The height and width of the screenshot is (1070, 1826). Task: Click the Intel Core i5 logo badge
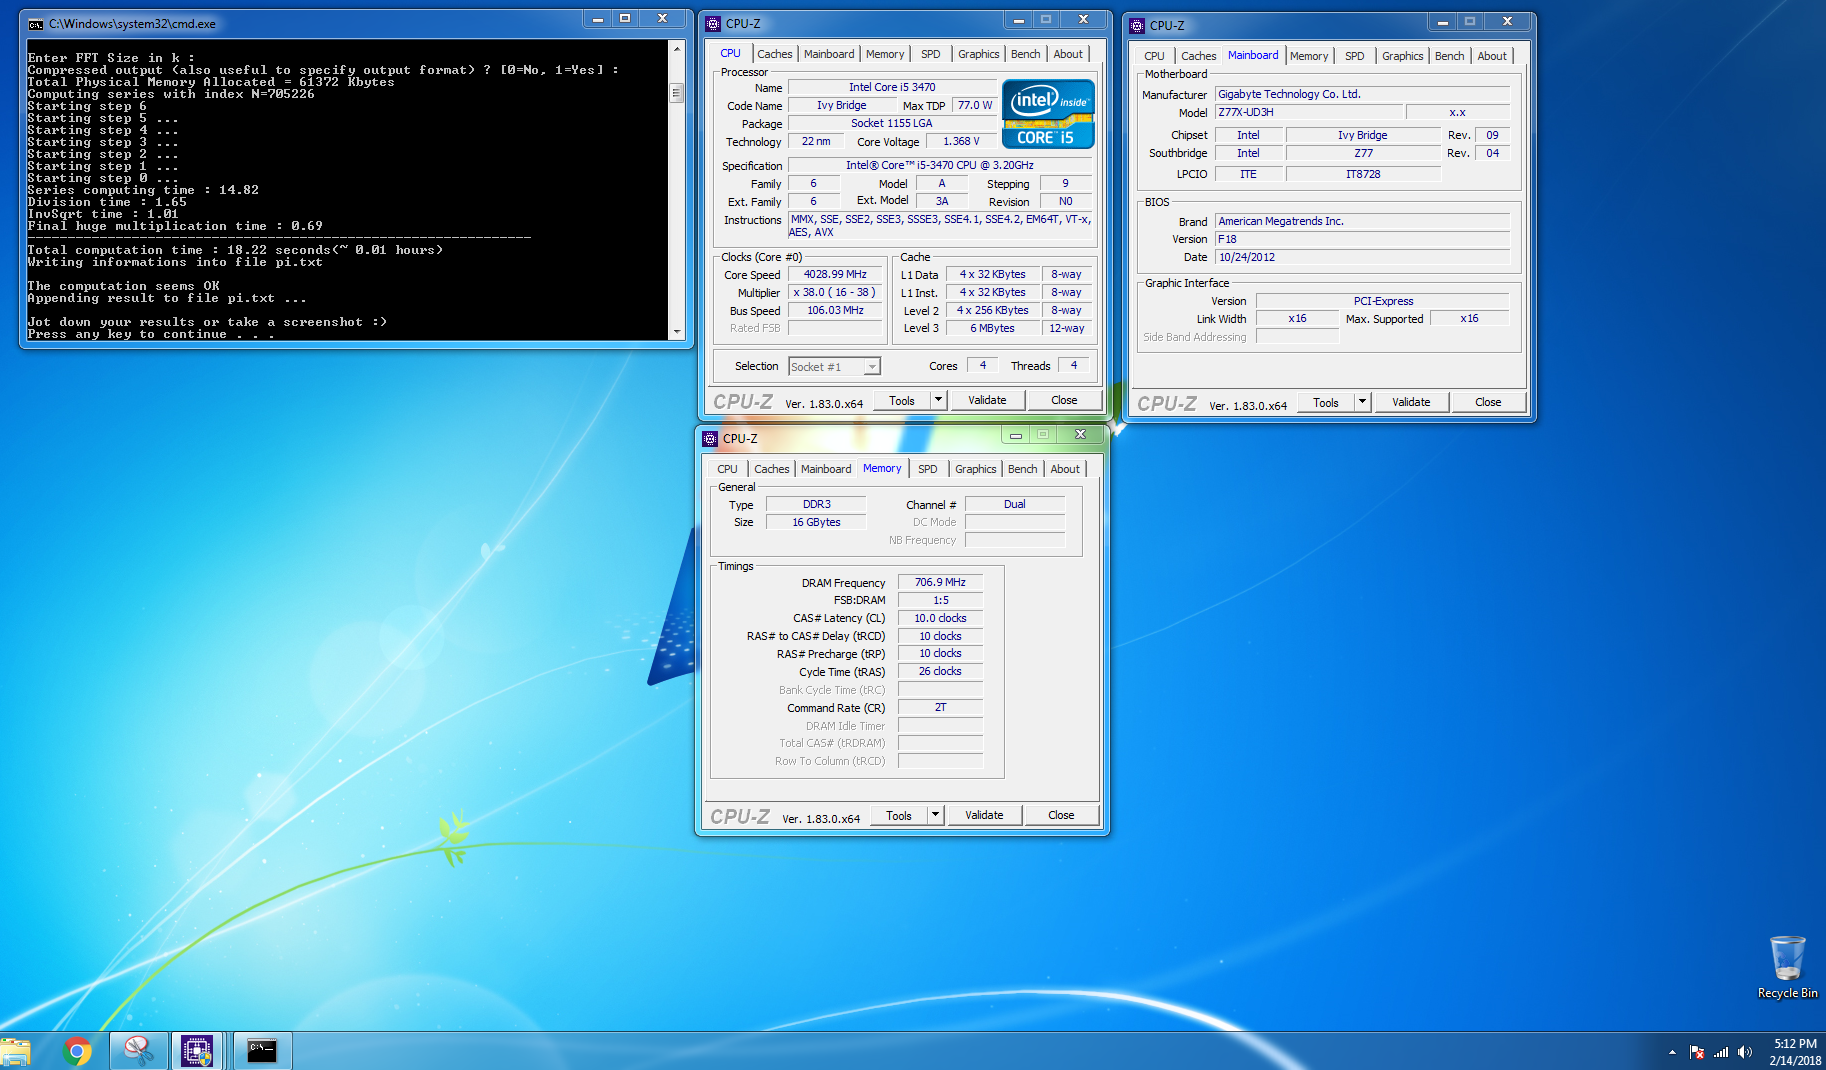pos(1048,115)
